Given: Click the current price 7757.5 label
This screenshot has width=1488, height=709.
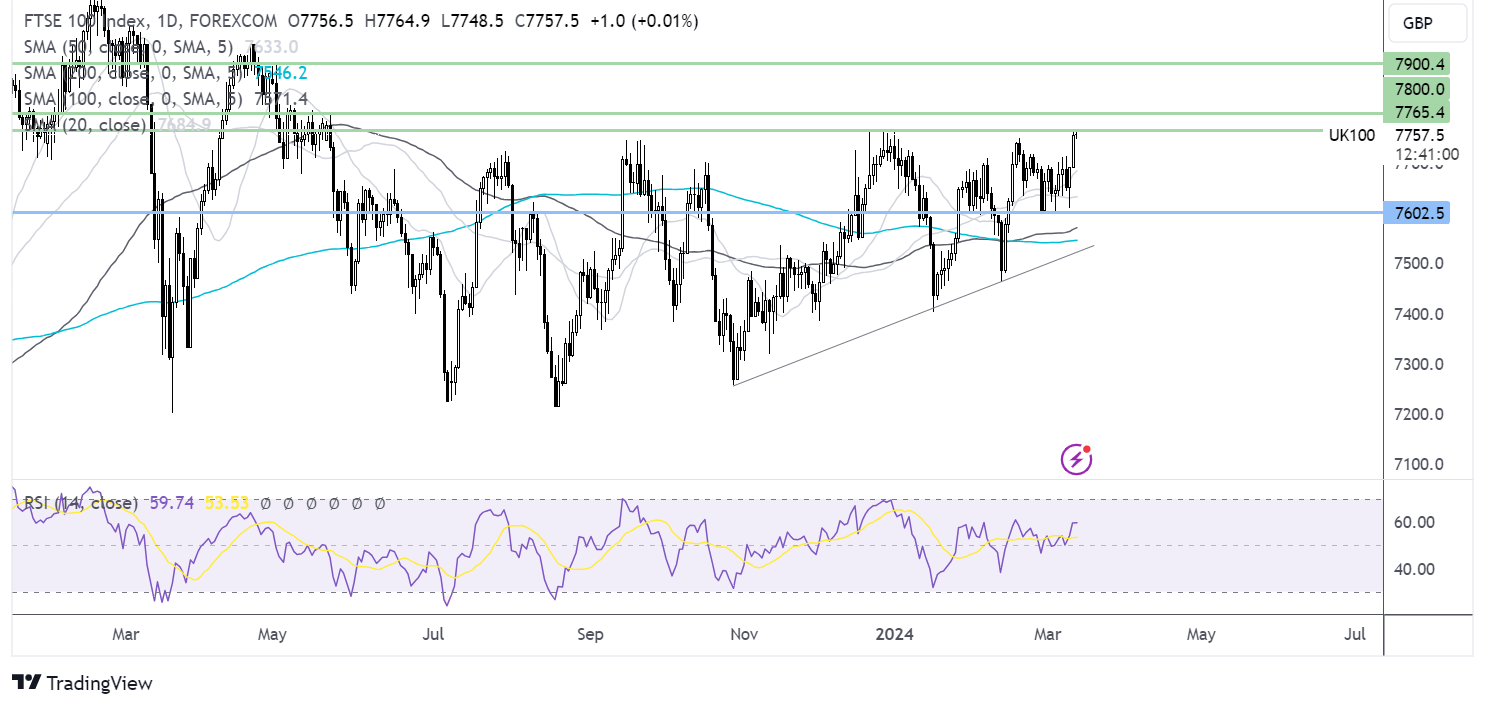Looking at the screenshot, I should [x=1420, y=135].
